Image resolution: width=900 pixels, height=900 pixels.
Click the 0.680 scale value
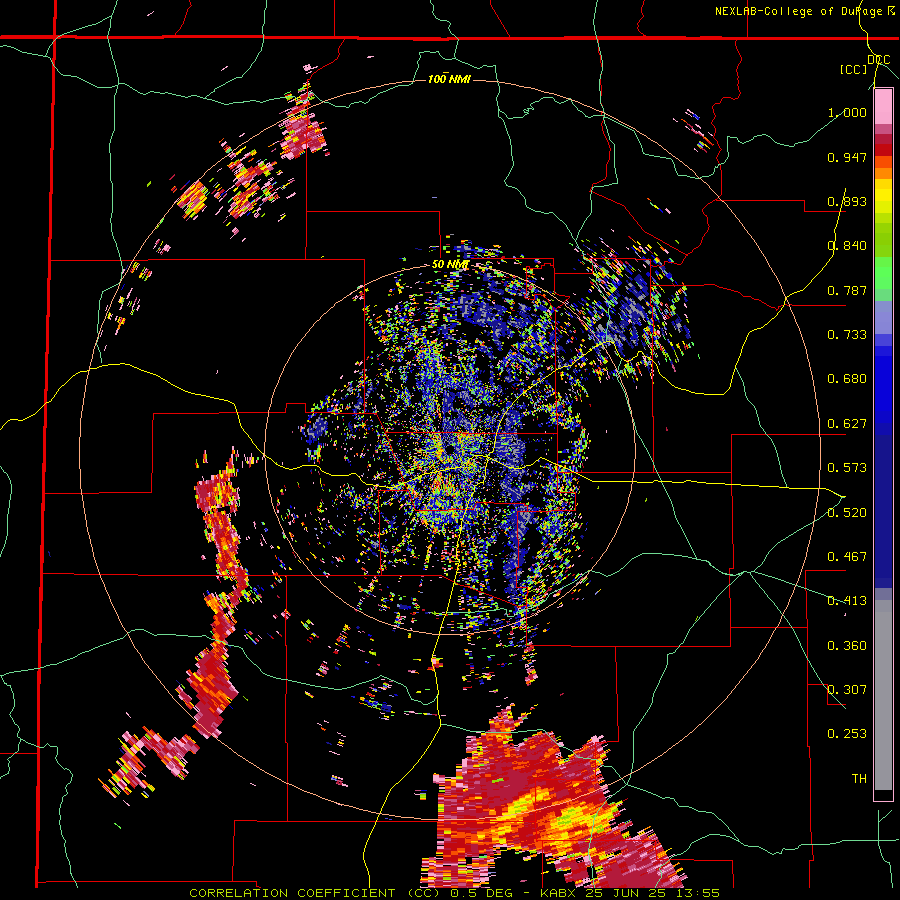click(x=847, y=379)
